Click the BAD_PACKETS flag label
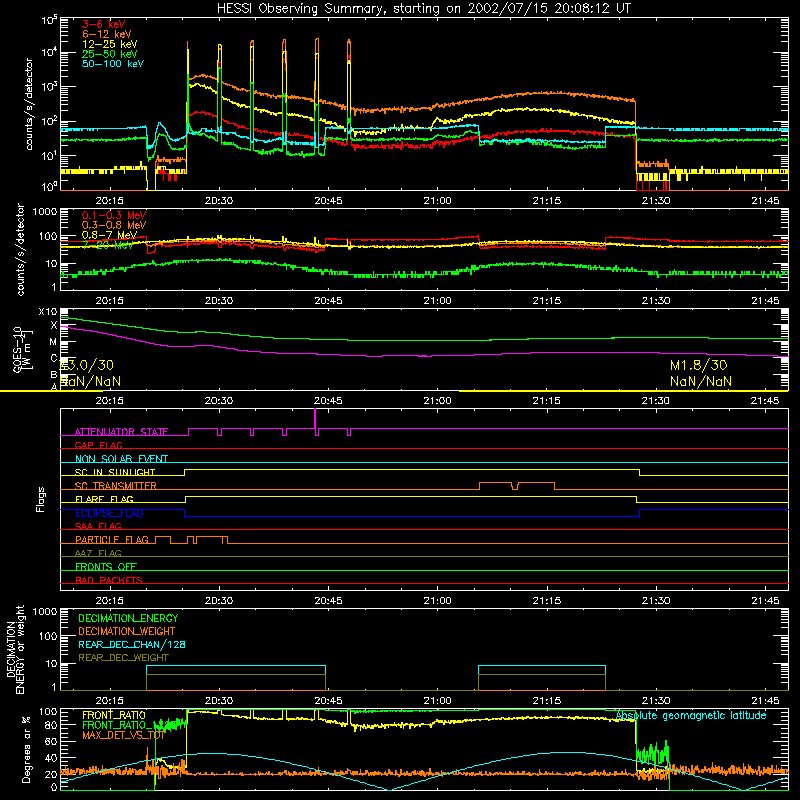This screenshot has height=800, width=800. click(x=109, y=580)
